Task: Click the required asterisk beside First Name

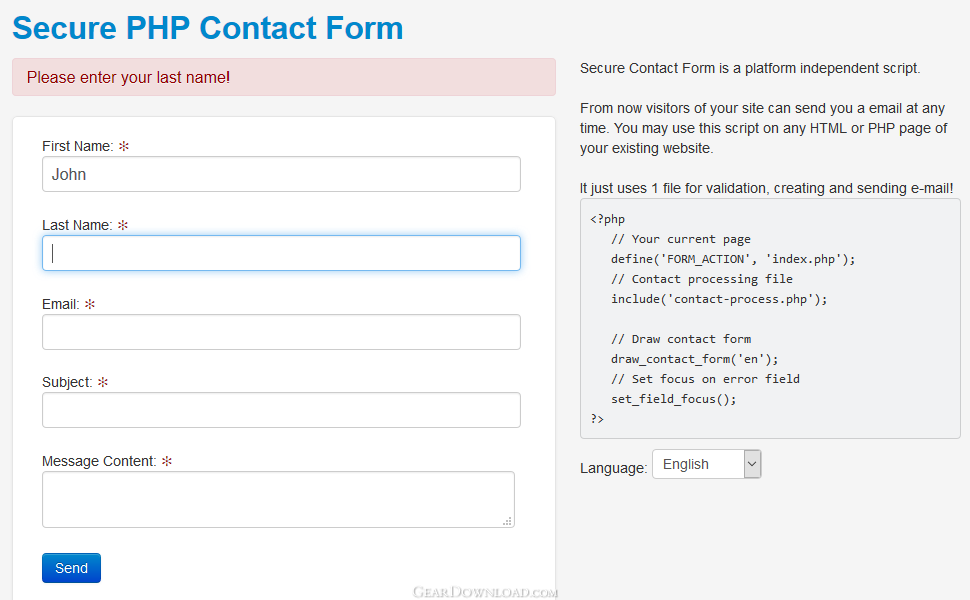Action: coord(124,146)
